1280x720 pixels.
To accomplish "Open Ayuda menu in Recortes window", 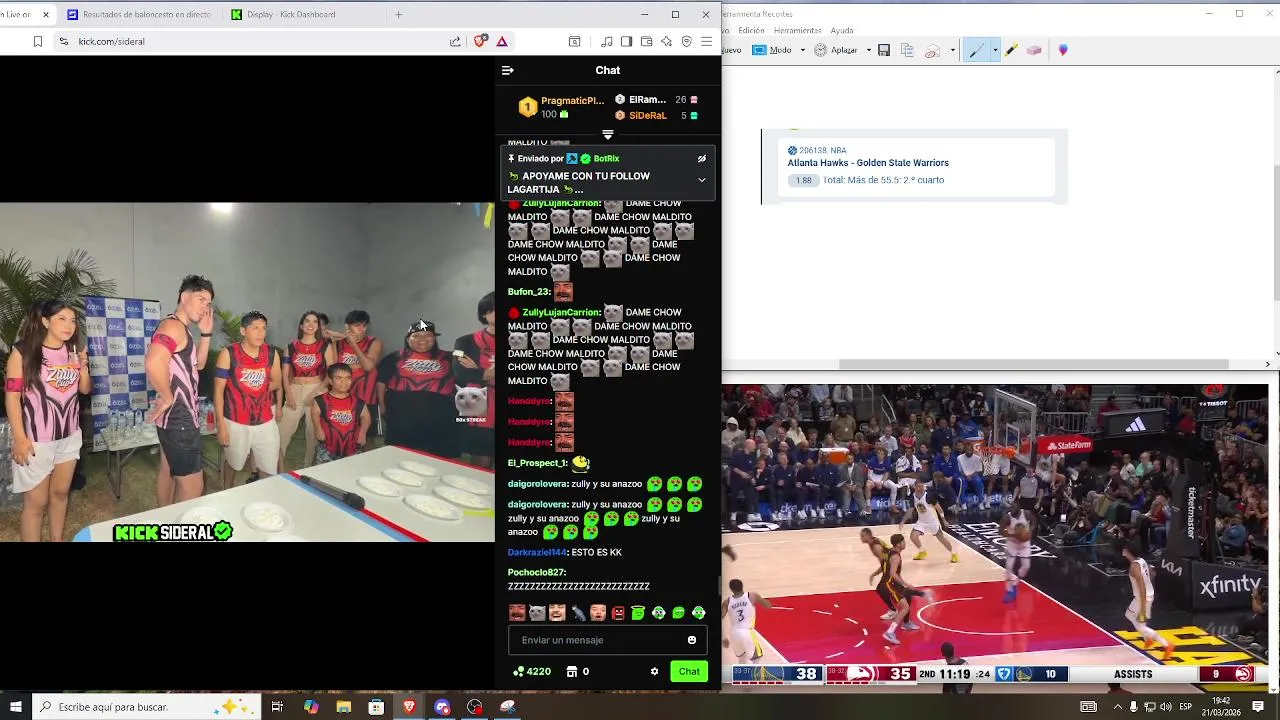I will click(842, 31).
